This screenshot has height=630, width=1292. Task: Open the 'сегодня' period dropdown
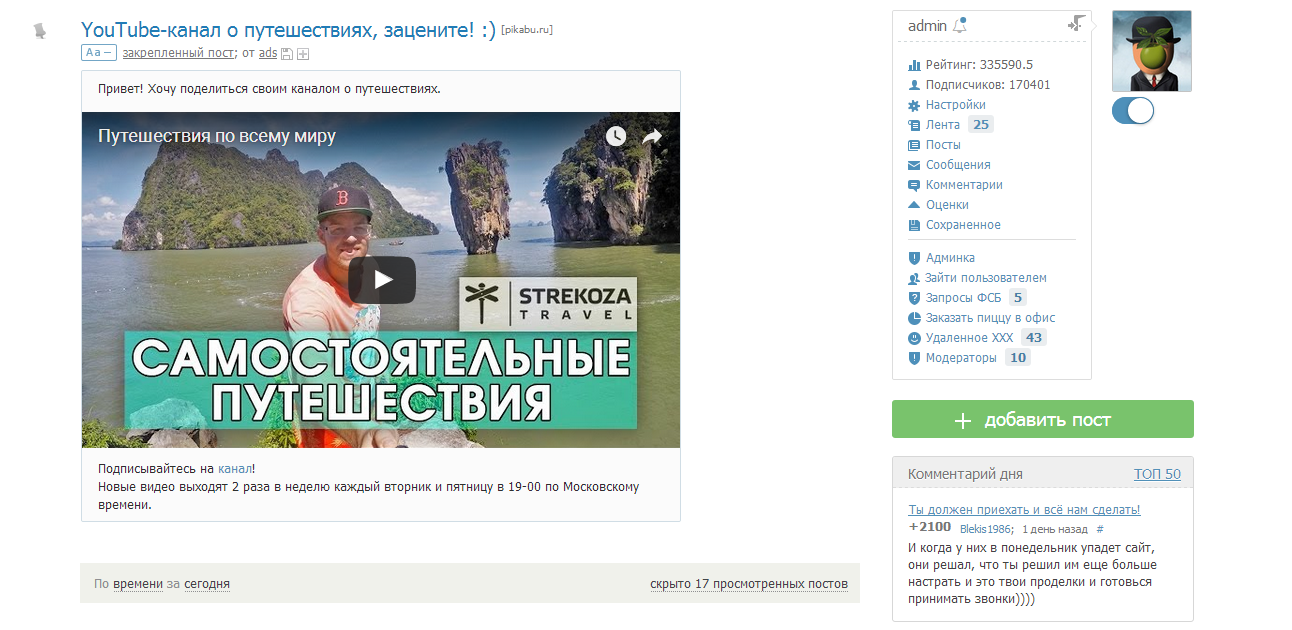click(207, 584)
